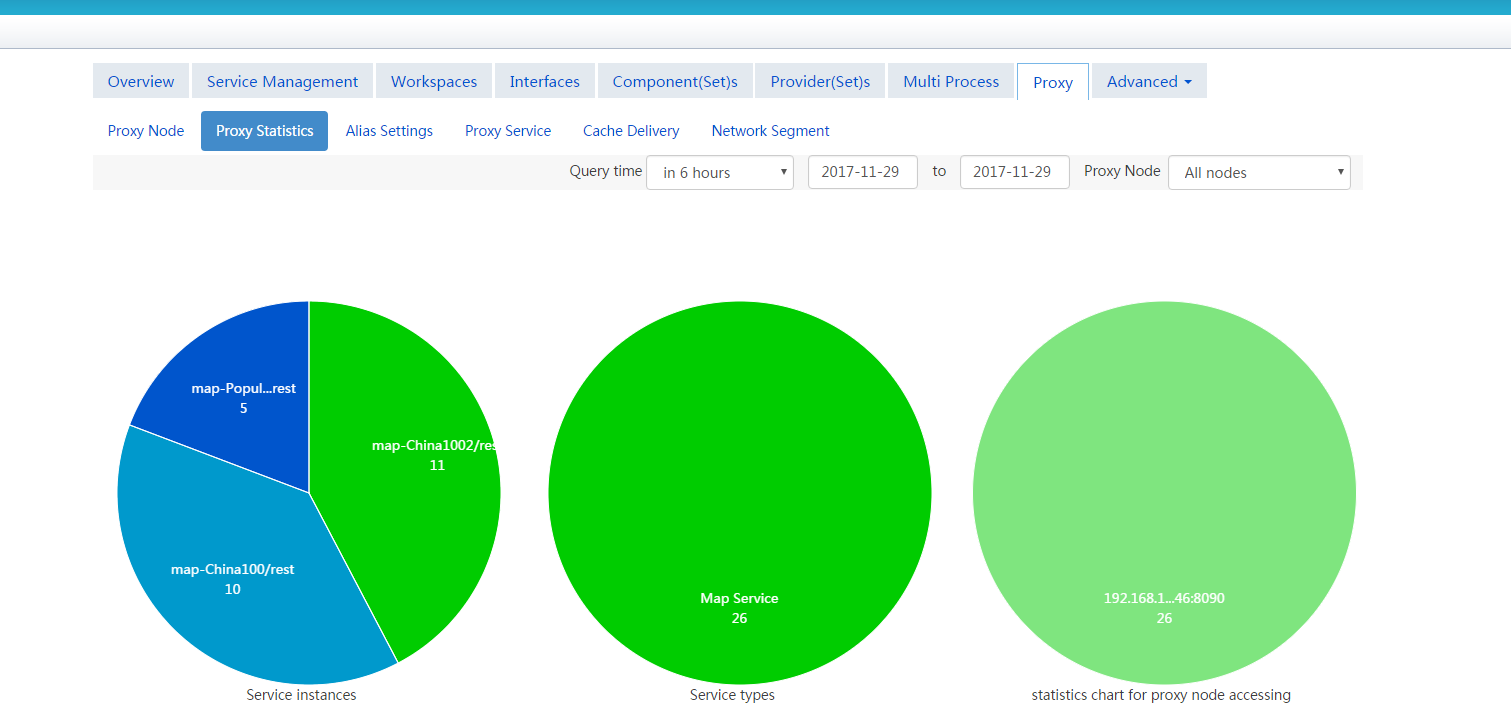Expand the Advanced dropdown menu
This screenshot has width=1511, height=720.
tap(1149, 82)
